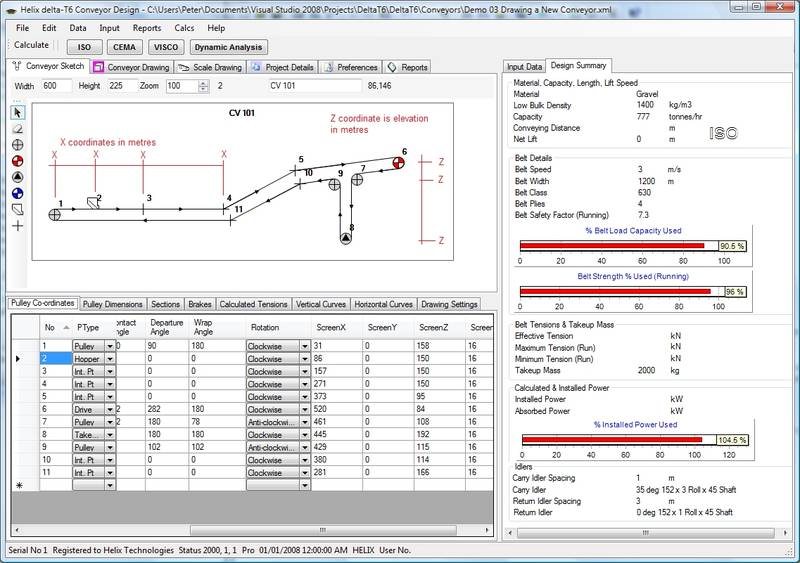The height and width of the screenshot is (563, 800).
Task: Open PType dropdown for row 6 Drive
Action: click(x=110, y=409)
